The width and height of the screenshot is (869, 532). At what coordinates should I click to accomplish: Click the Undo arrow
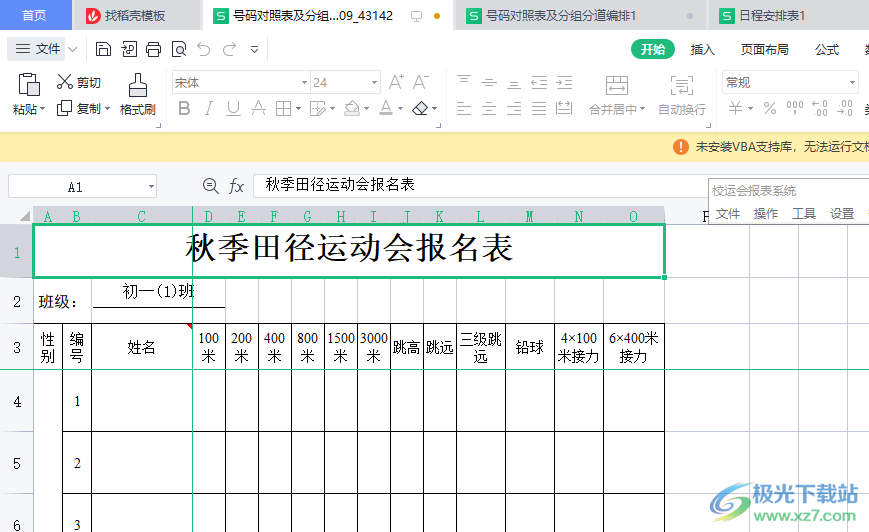click(204, 49)
